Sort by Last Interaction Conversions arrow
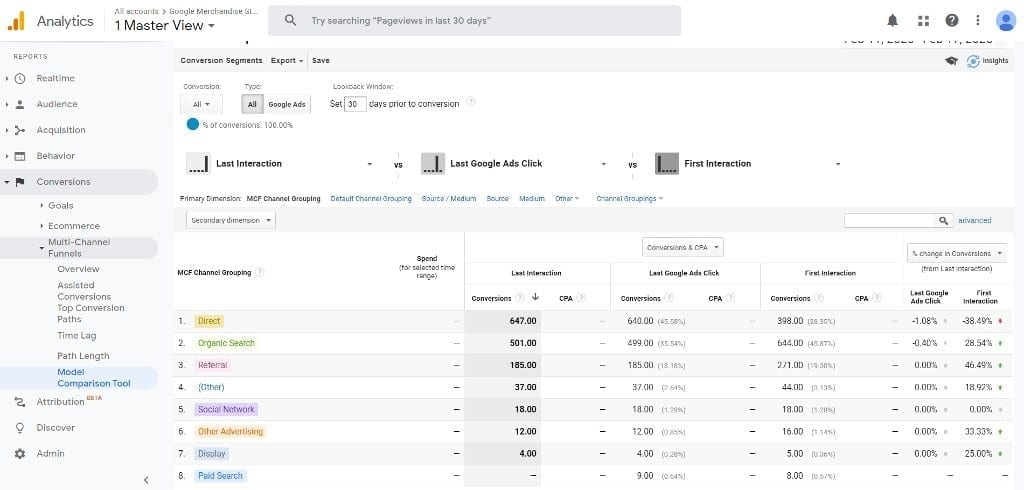Screen dimensions: 1024x490 coord(536,297)
